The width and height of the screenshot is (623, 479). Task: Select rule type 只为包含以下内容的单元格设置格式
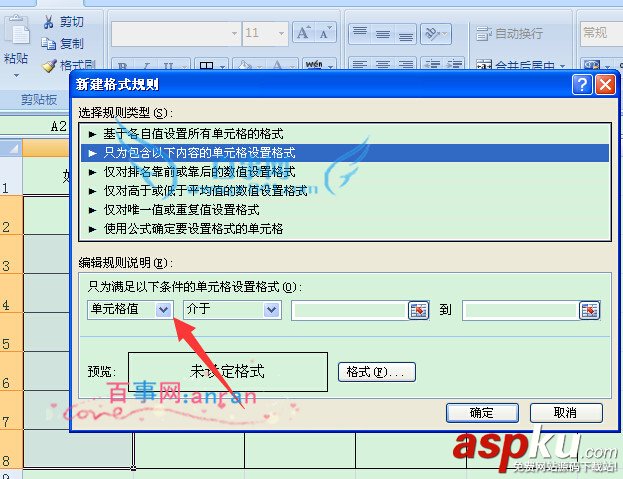(345, 153)
